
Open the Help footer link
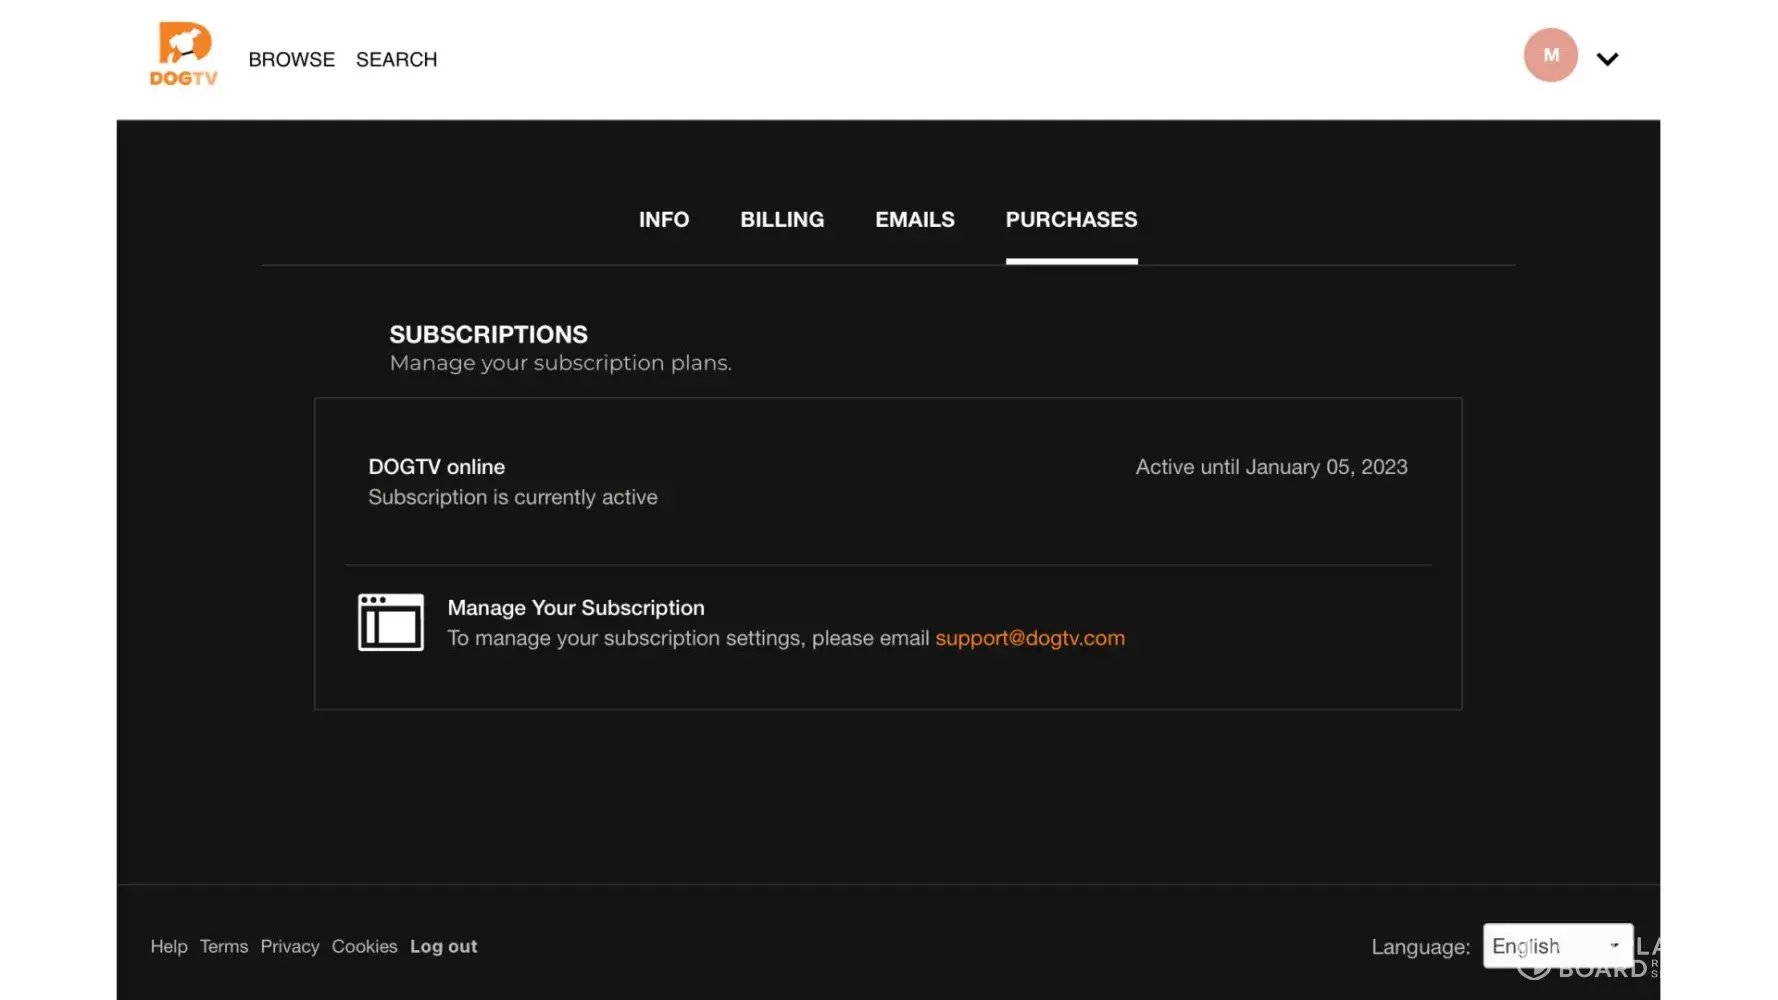pyautogui.click(x=169, y=946)
